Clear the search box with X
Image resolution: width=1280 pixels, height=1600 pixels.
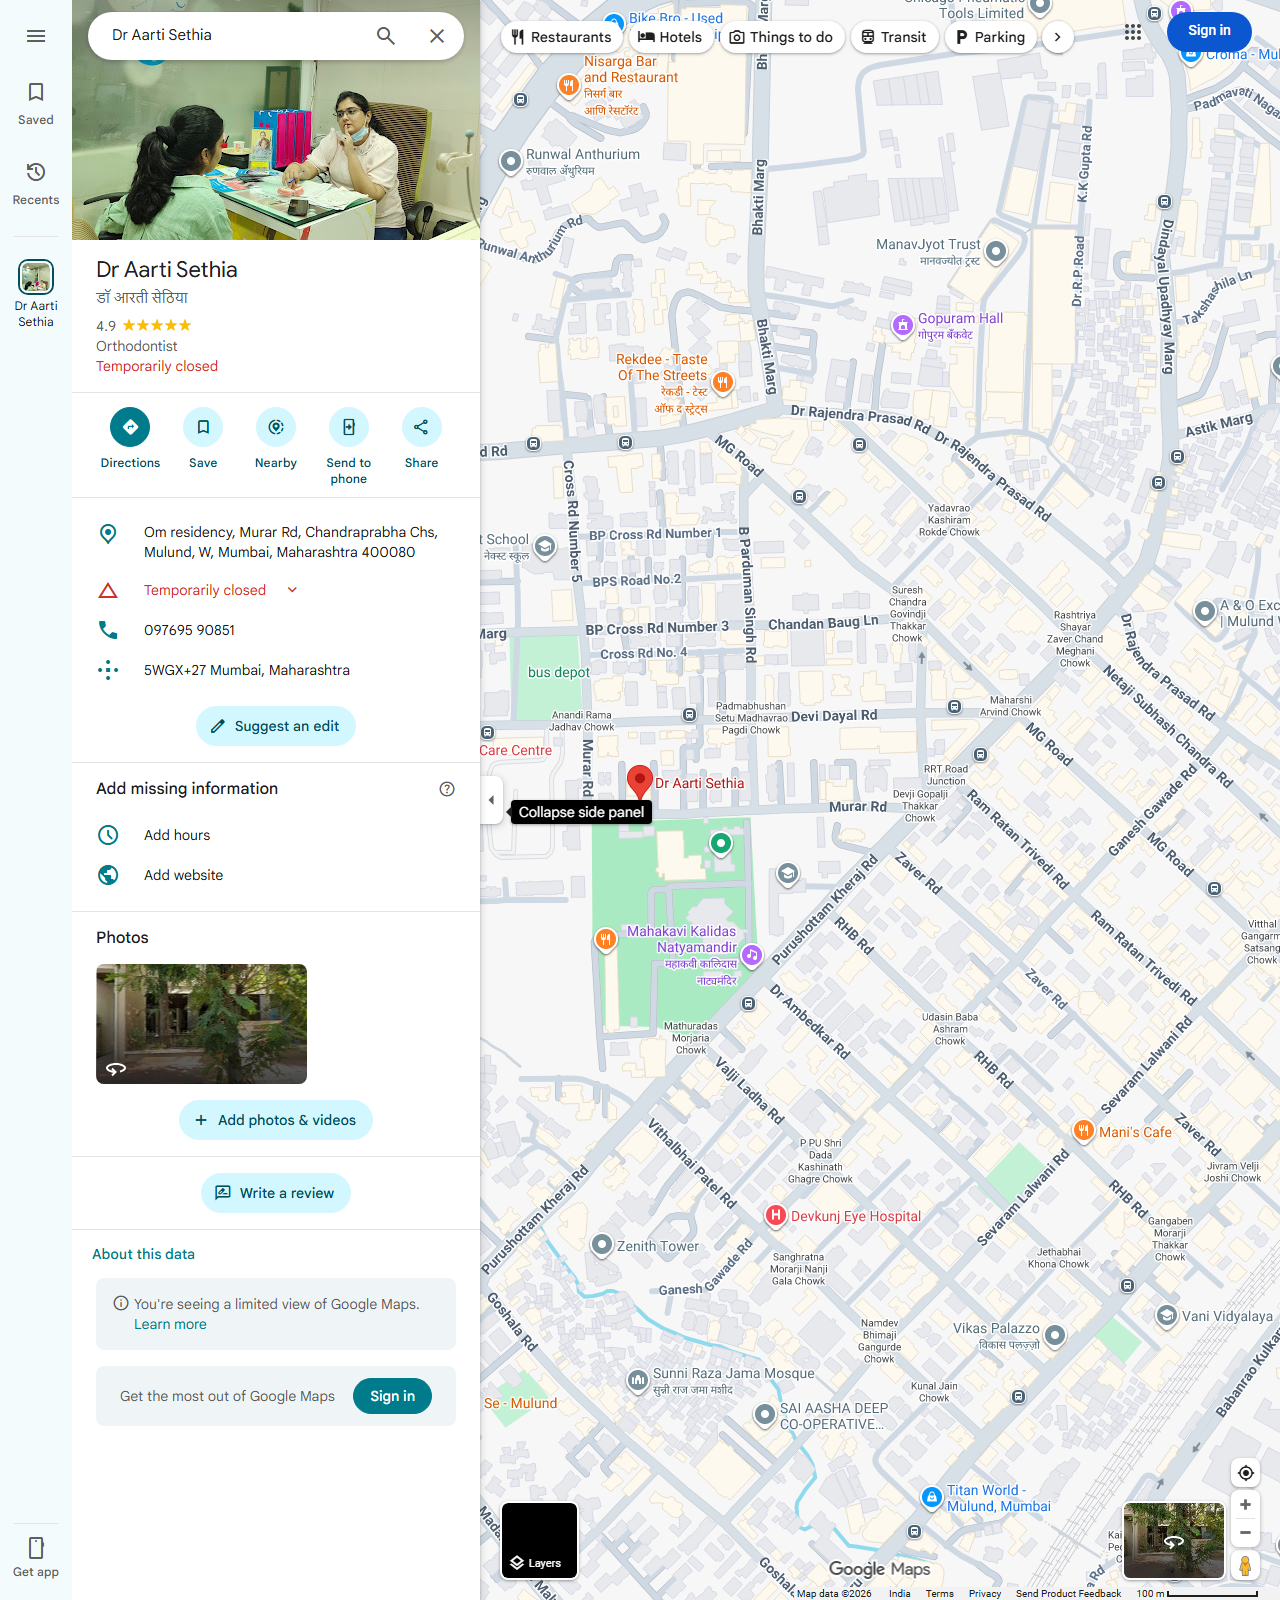click(x=437, y=36)
